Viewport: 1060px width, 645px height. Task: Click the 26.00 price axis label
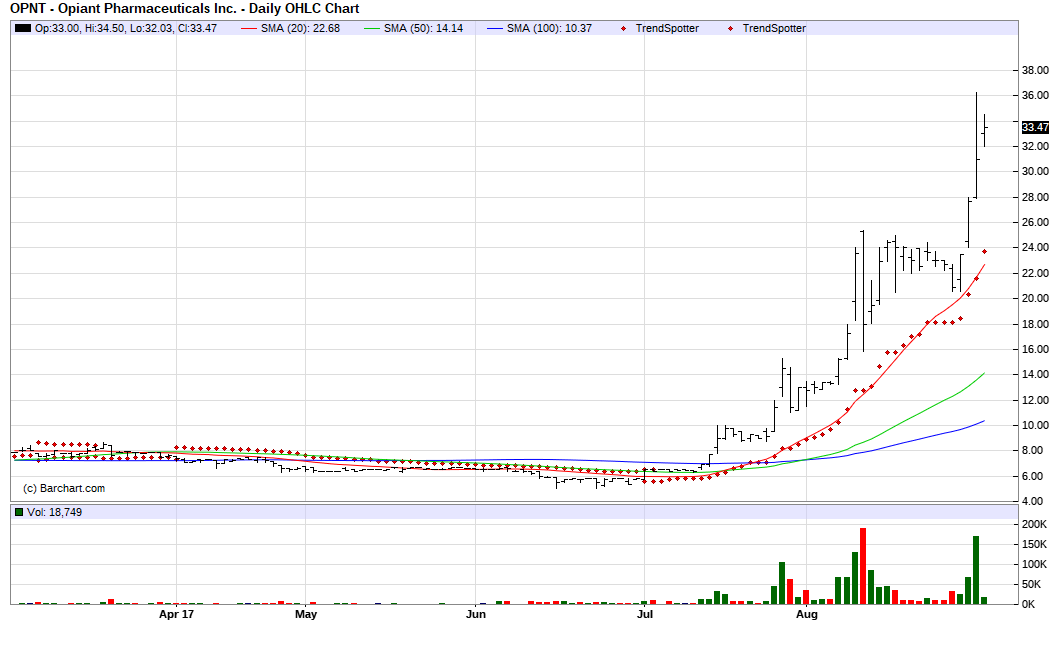[1035, 222]
